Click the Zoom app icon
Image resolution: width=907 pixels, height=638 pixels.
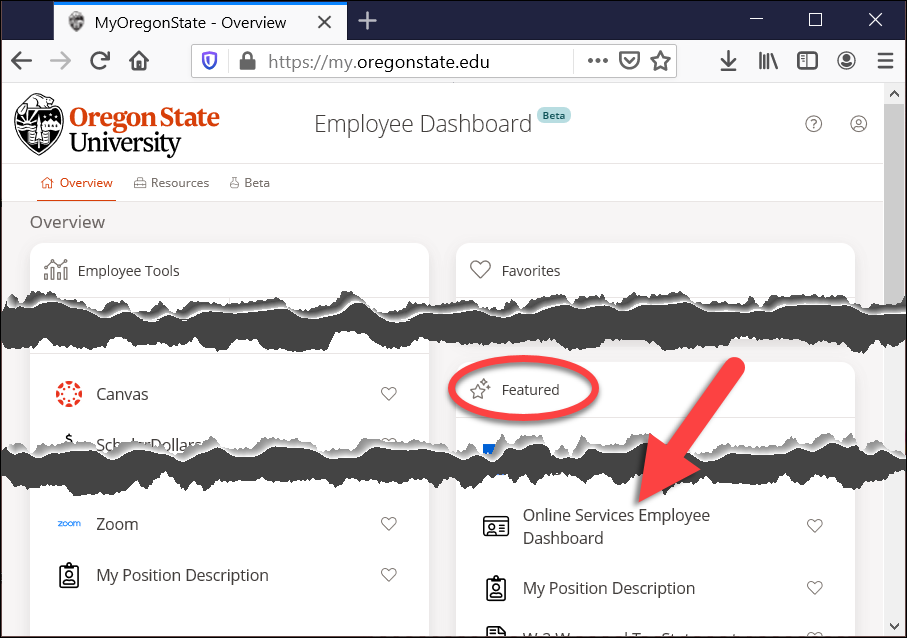(x=69, y=523)
